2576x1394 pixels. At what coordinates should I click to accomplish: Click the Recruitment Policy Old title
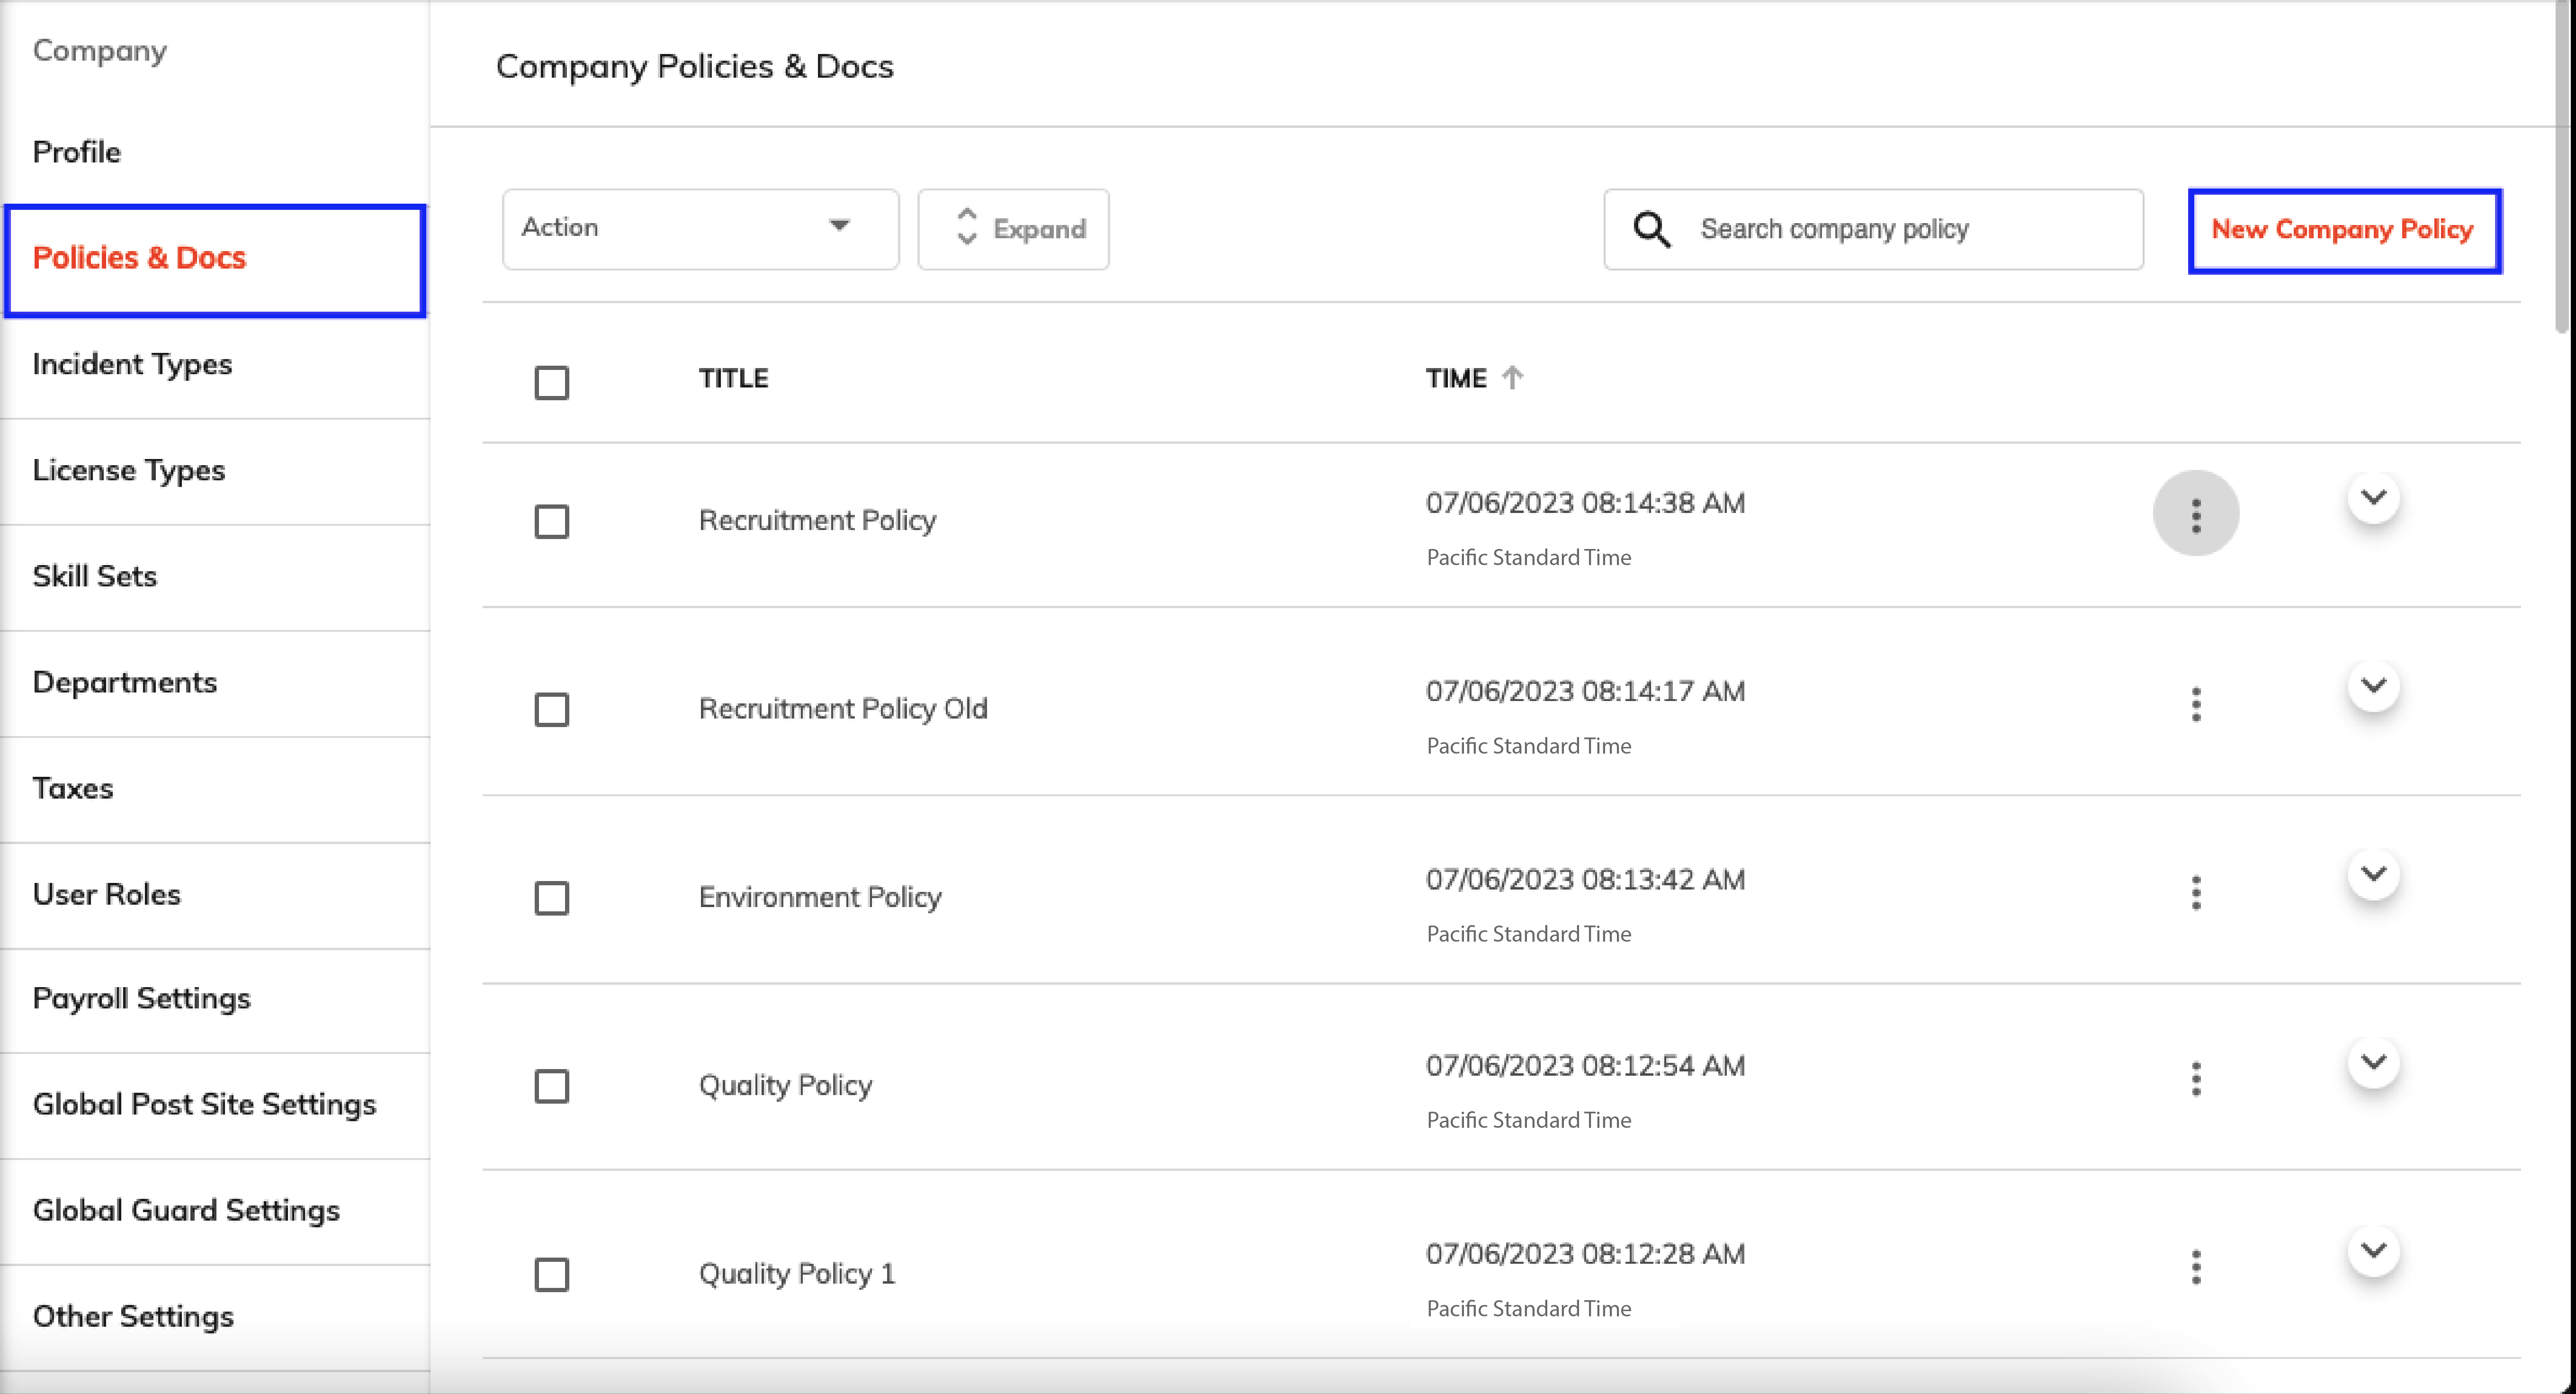pos(843,708)
